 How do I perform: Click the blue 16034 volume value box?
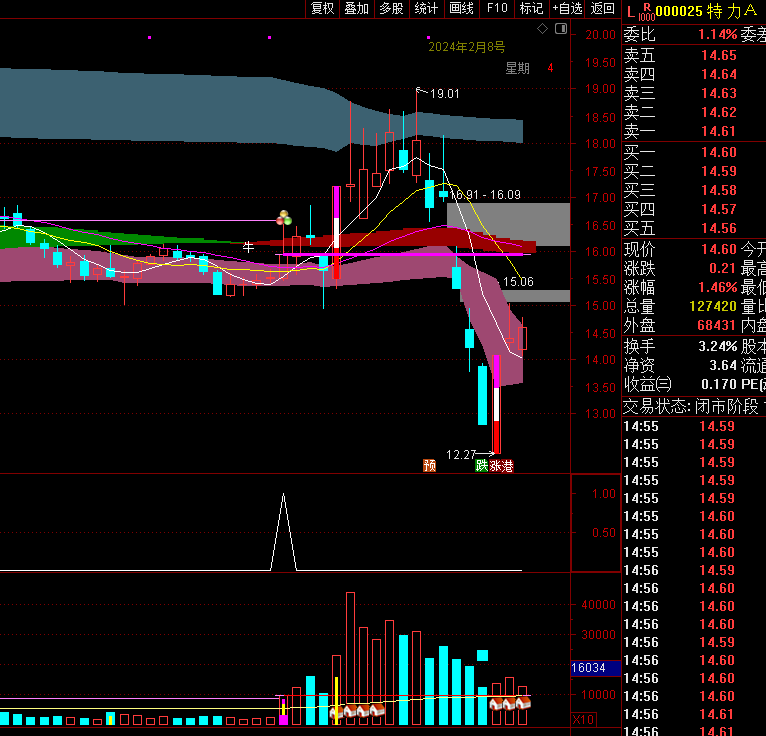pyautogui.click(x=596, y=668)
